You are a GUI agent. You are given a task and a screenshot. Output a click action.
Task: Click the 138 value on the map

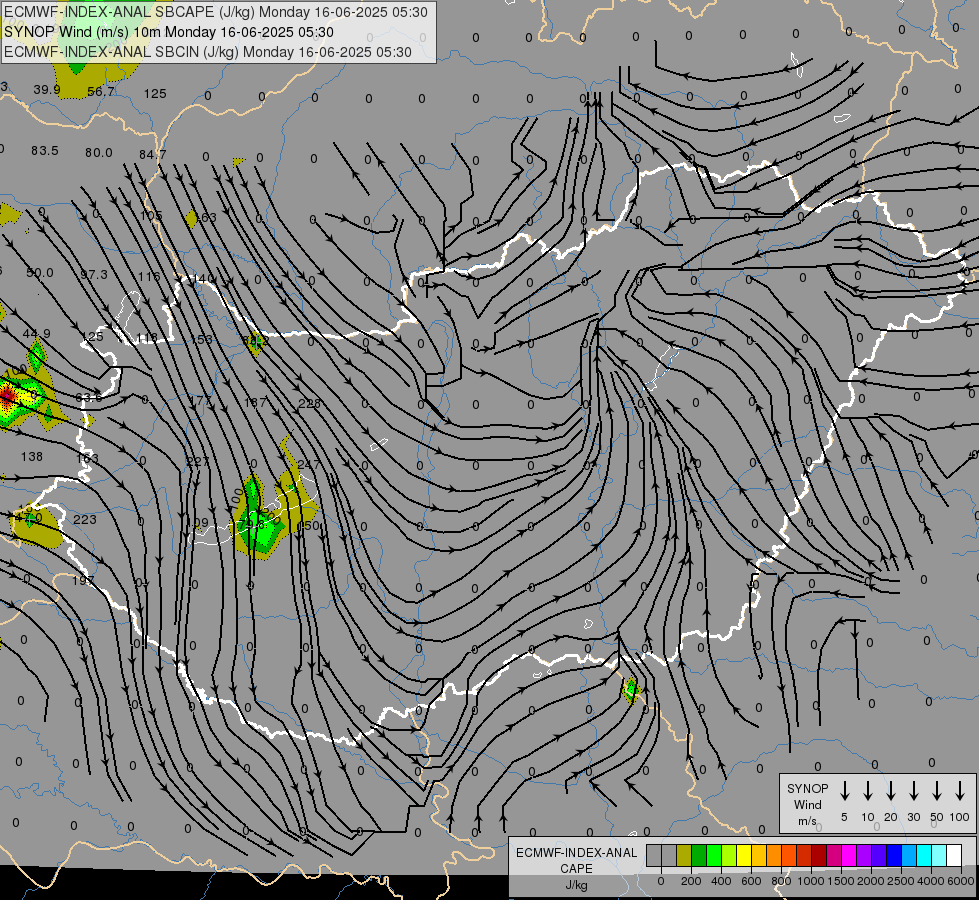click(x=32, y=457)
